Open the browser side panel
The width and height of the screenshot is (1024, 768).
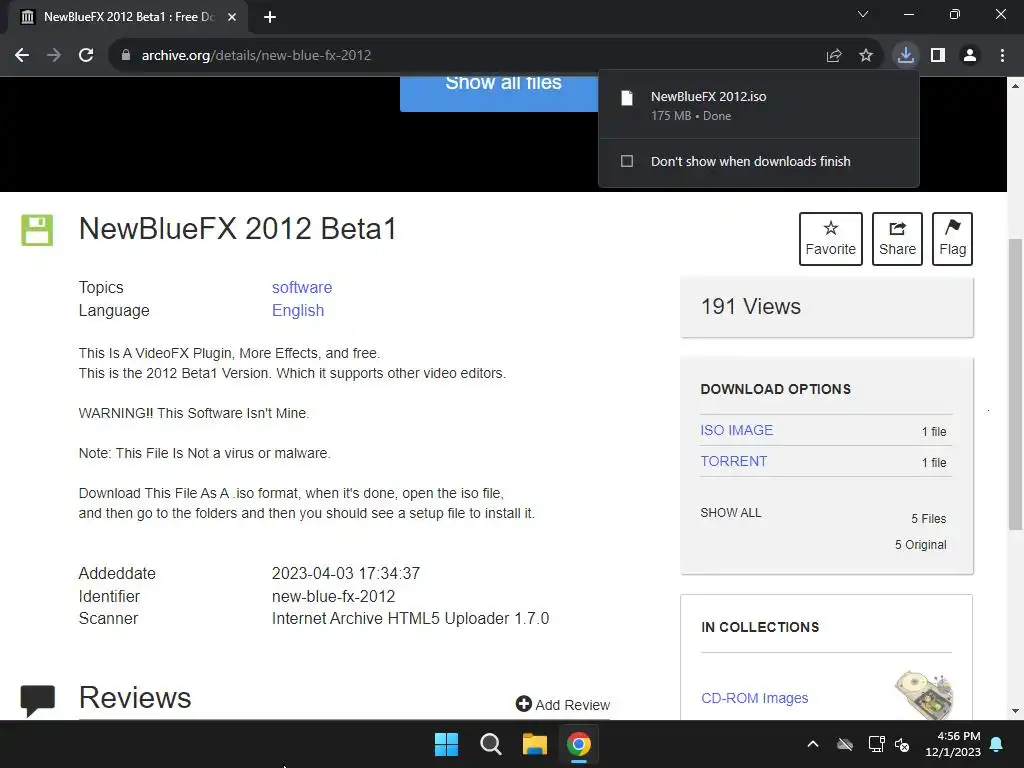[x=938, y=56]
